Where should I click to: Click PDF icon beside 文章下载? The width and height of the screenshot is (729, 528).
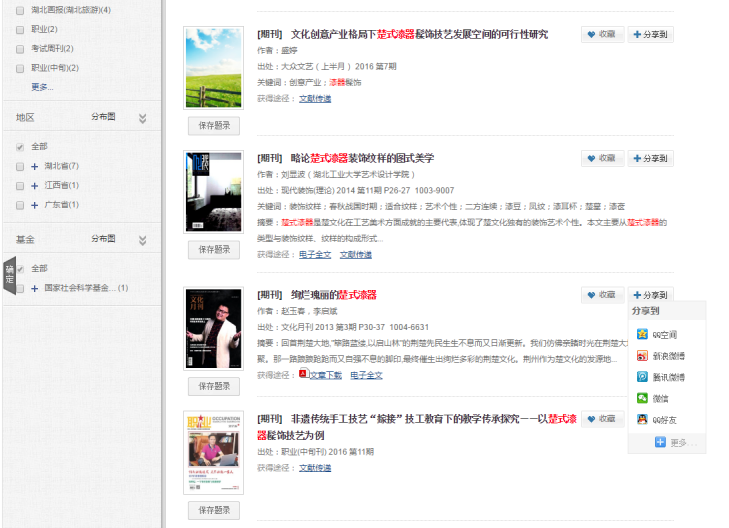(304, 373)
